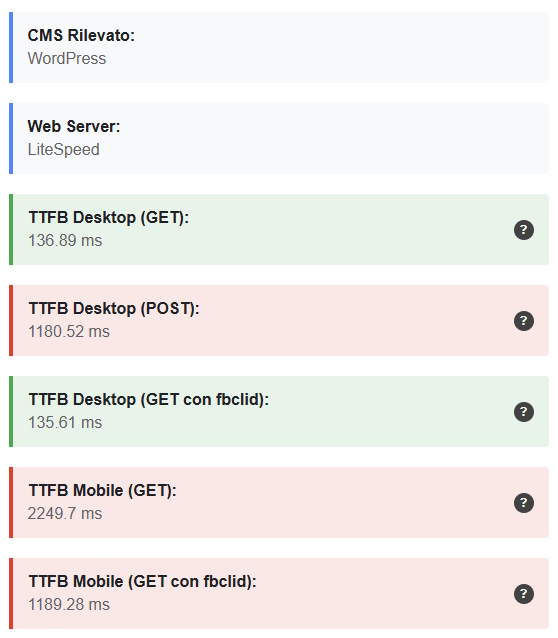558x638 pixels.
Task: Click the CMS Rilevato heading
Action: click(x=81, y=35)
